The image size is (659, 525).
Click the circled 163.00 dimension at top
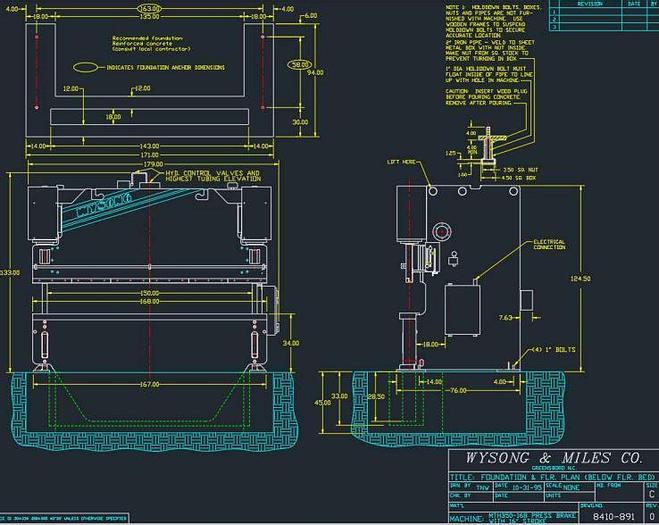point(149,8)
